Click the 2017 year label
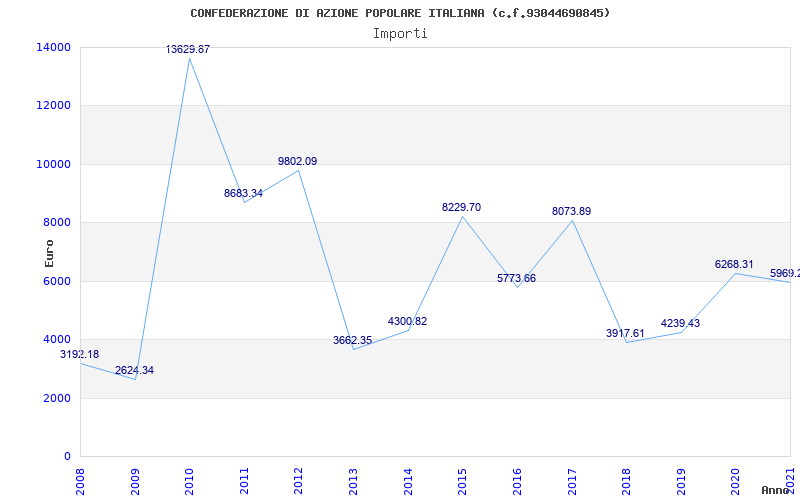 click(x=571, y=481)
